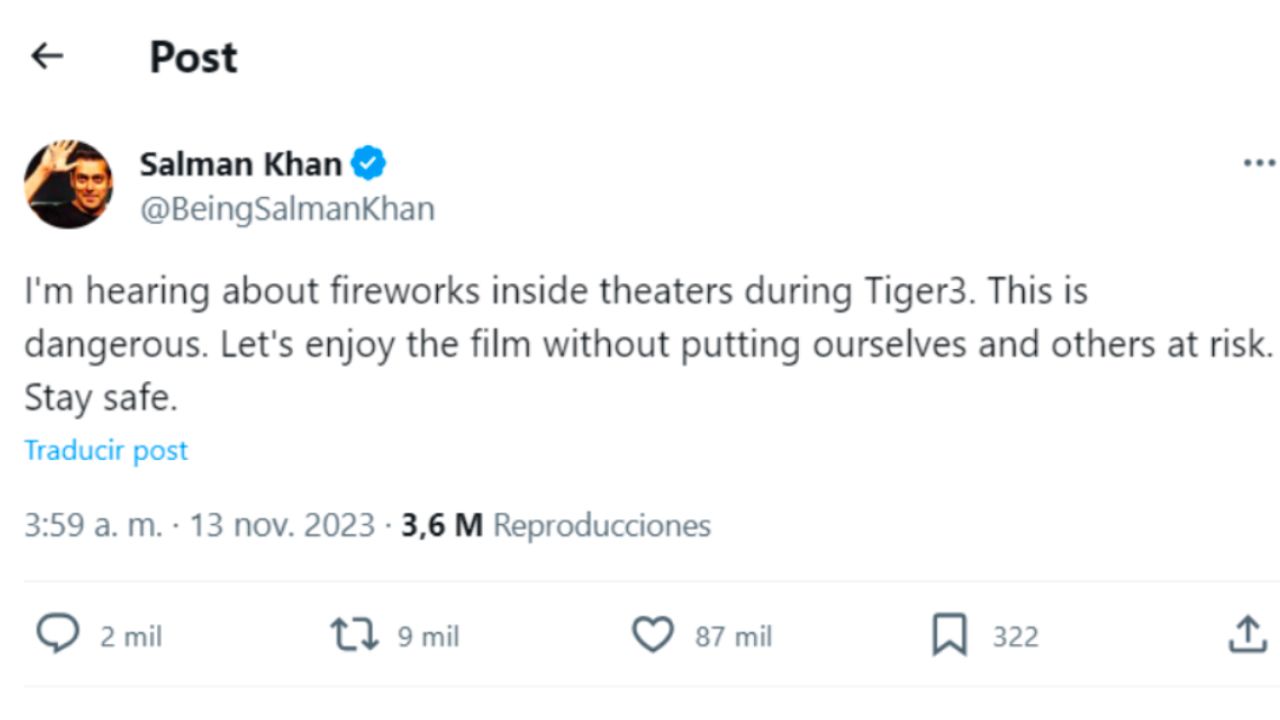Image resolution: width=1280 pixels, height=720 pixels.
Task: Open the three-dot more options menu
Action: pyautogui.click(x=1258, y=163)
